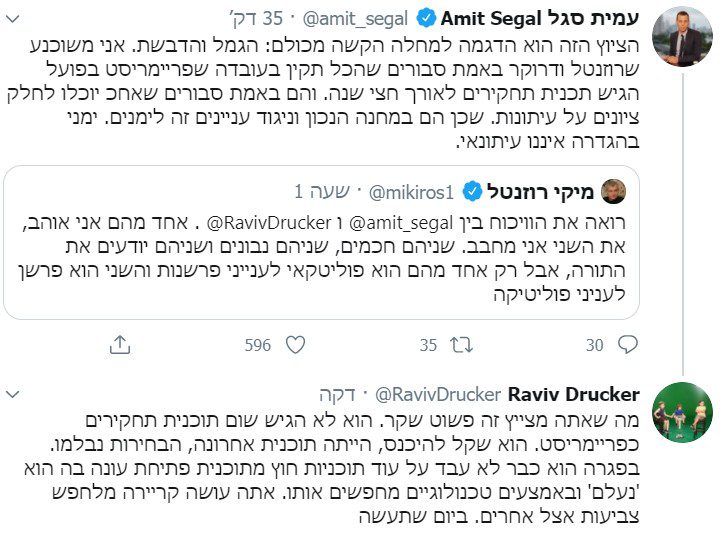The height and width of the screenshot is (541, 727).
Task: Like the tweet with the heart icon
Action: point(295,345)
